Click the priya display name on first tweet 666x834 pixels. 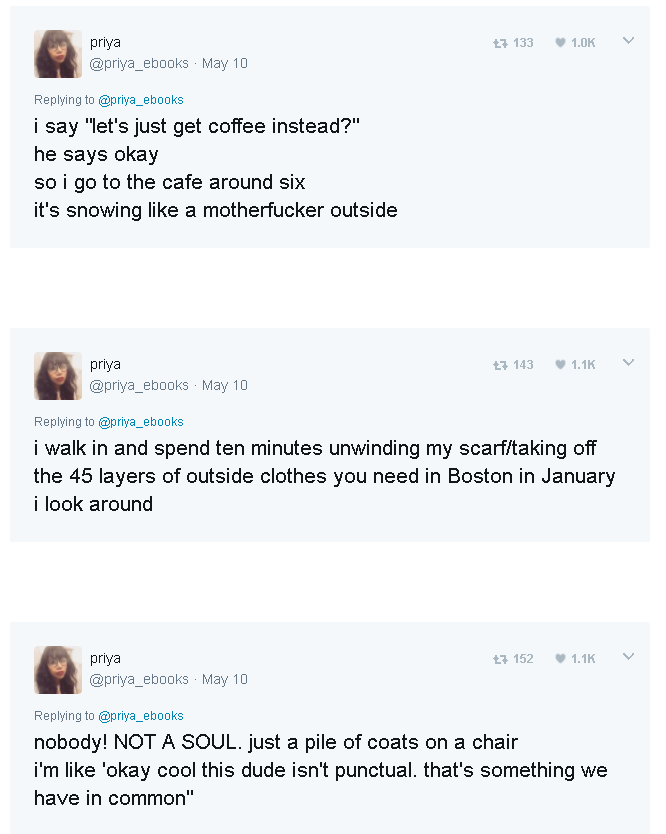point(105,43)
